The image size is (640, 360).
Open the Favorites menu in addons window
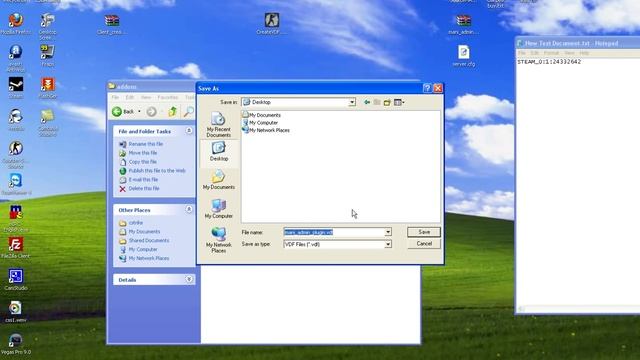tap(168, 98)
